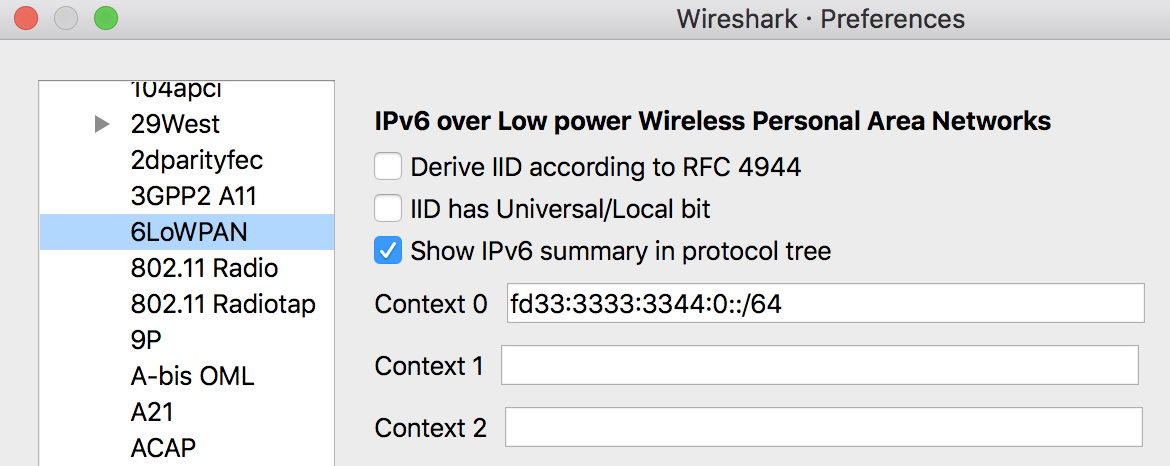
Task: Select the 9P protocol entry
Action: [x=146, y=340]
